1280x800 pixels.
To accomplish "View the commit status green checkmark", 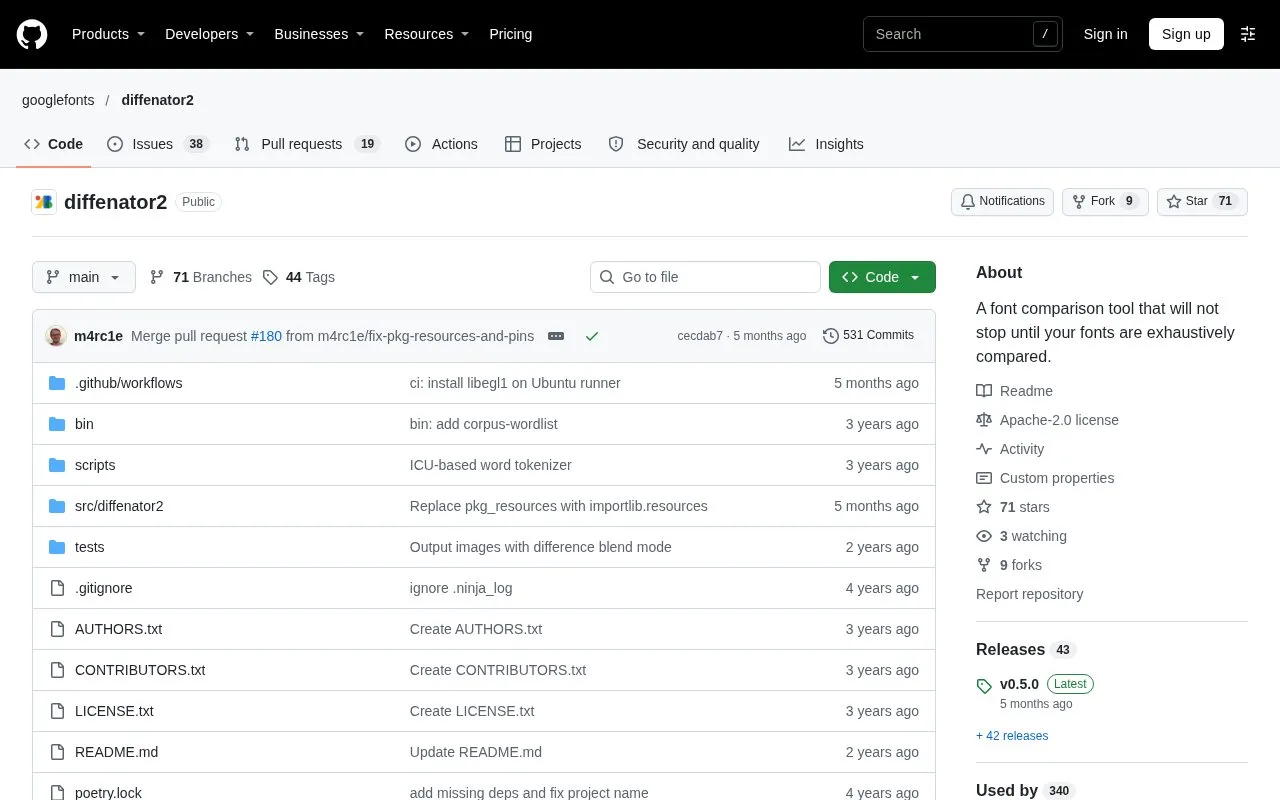I will pos(592,336).
